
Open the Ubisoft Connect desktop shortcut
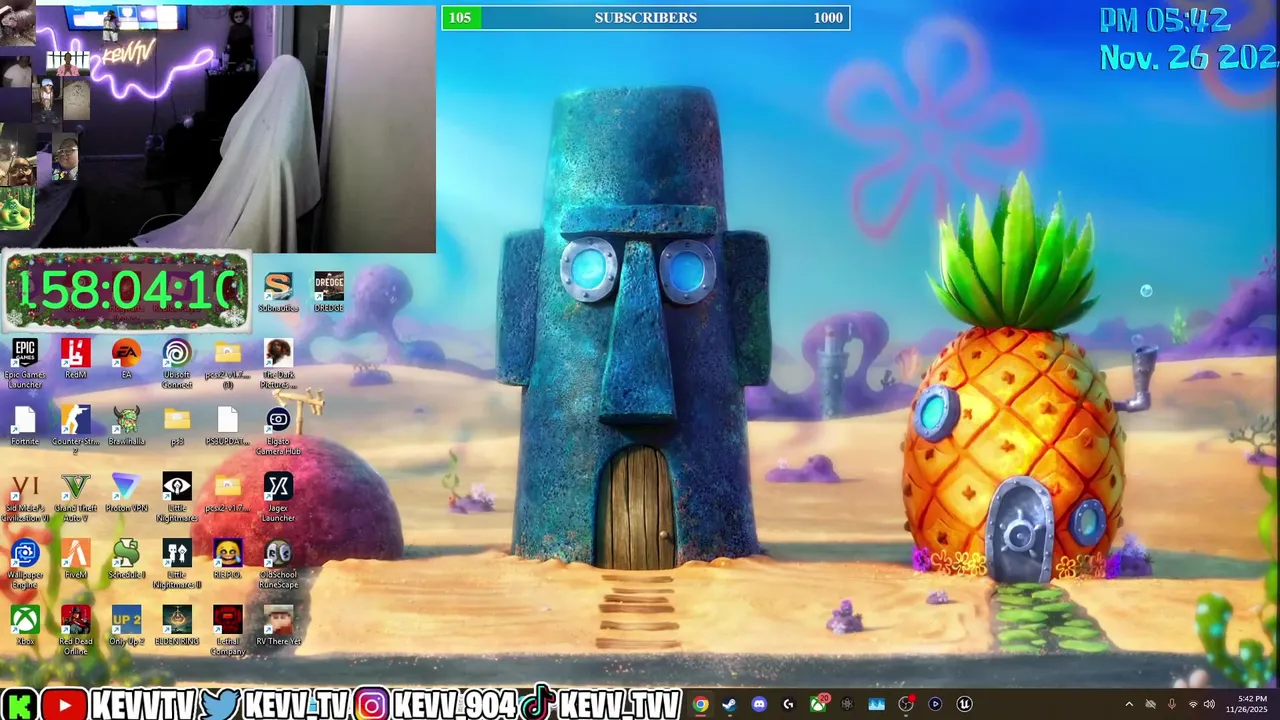click(x=177, y=363)
